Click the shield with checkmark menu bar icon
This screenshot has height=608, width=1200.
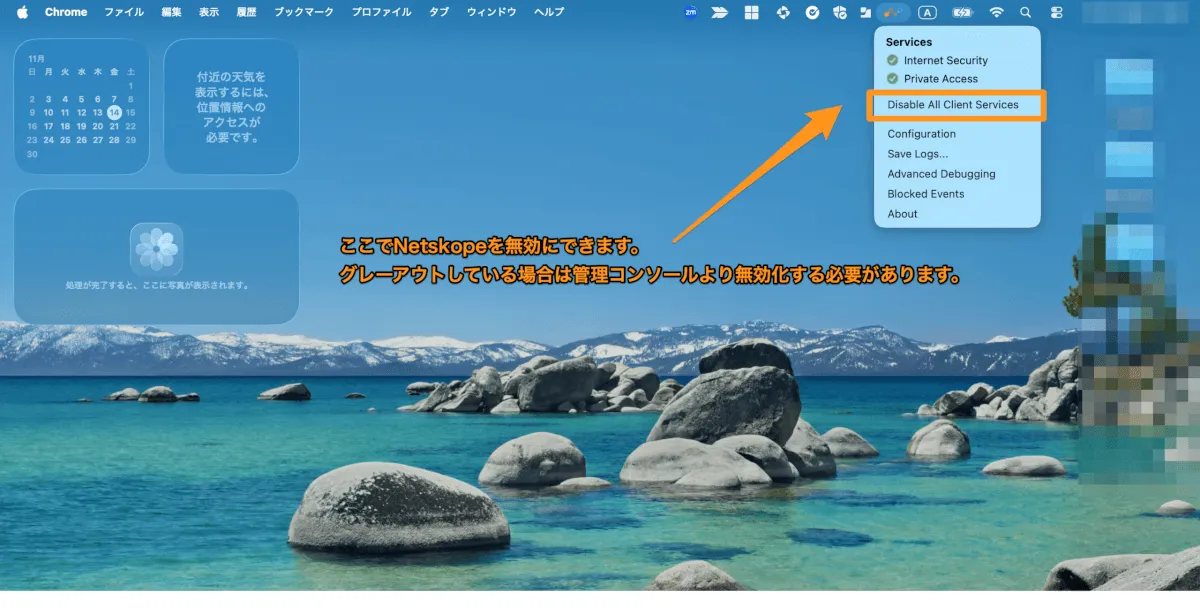coord(840,12)
